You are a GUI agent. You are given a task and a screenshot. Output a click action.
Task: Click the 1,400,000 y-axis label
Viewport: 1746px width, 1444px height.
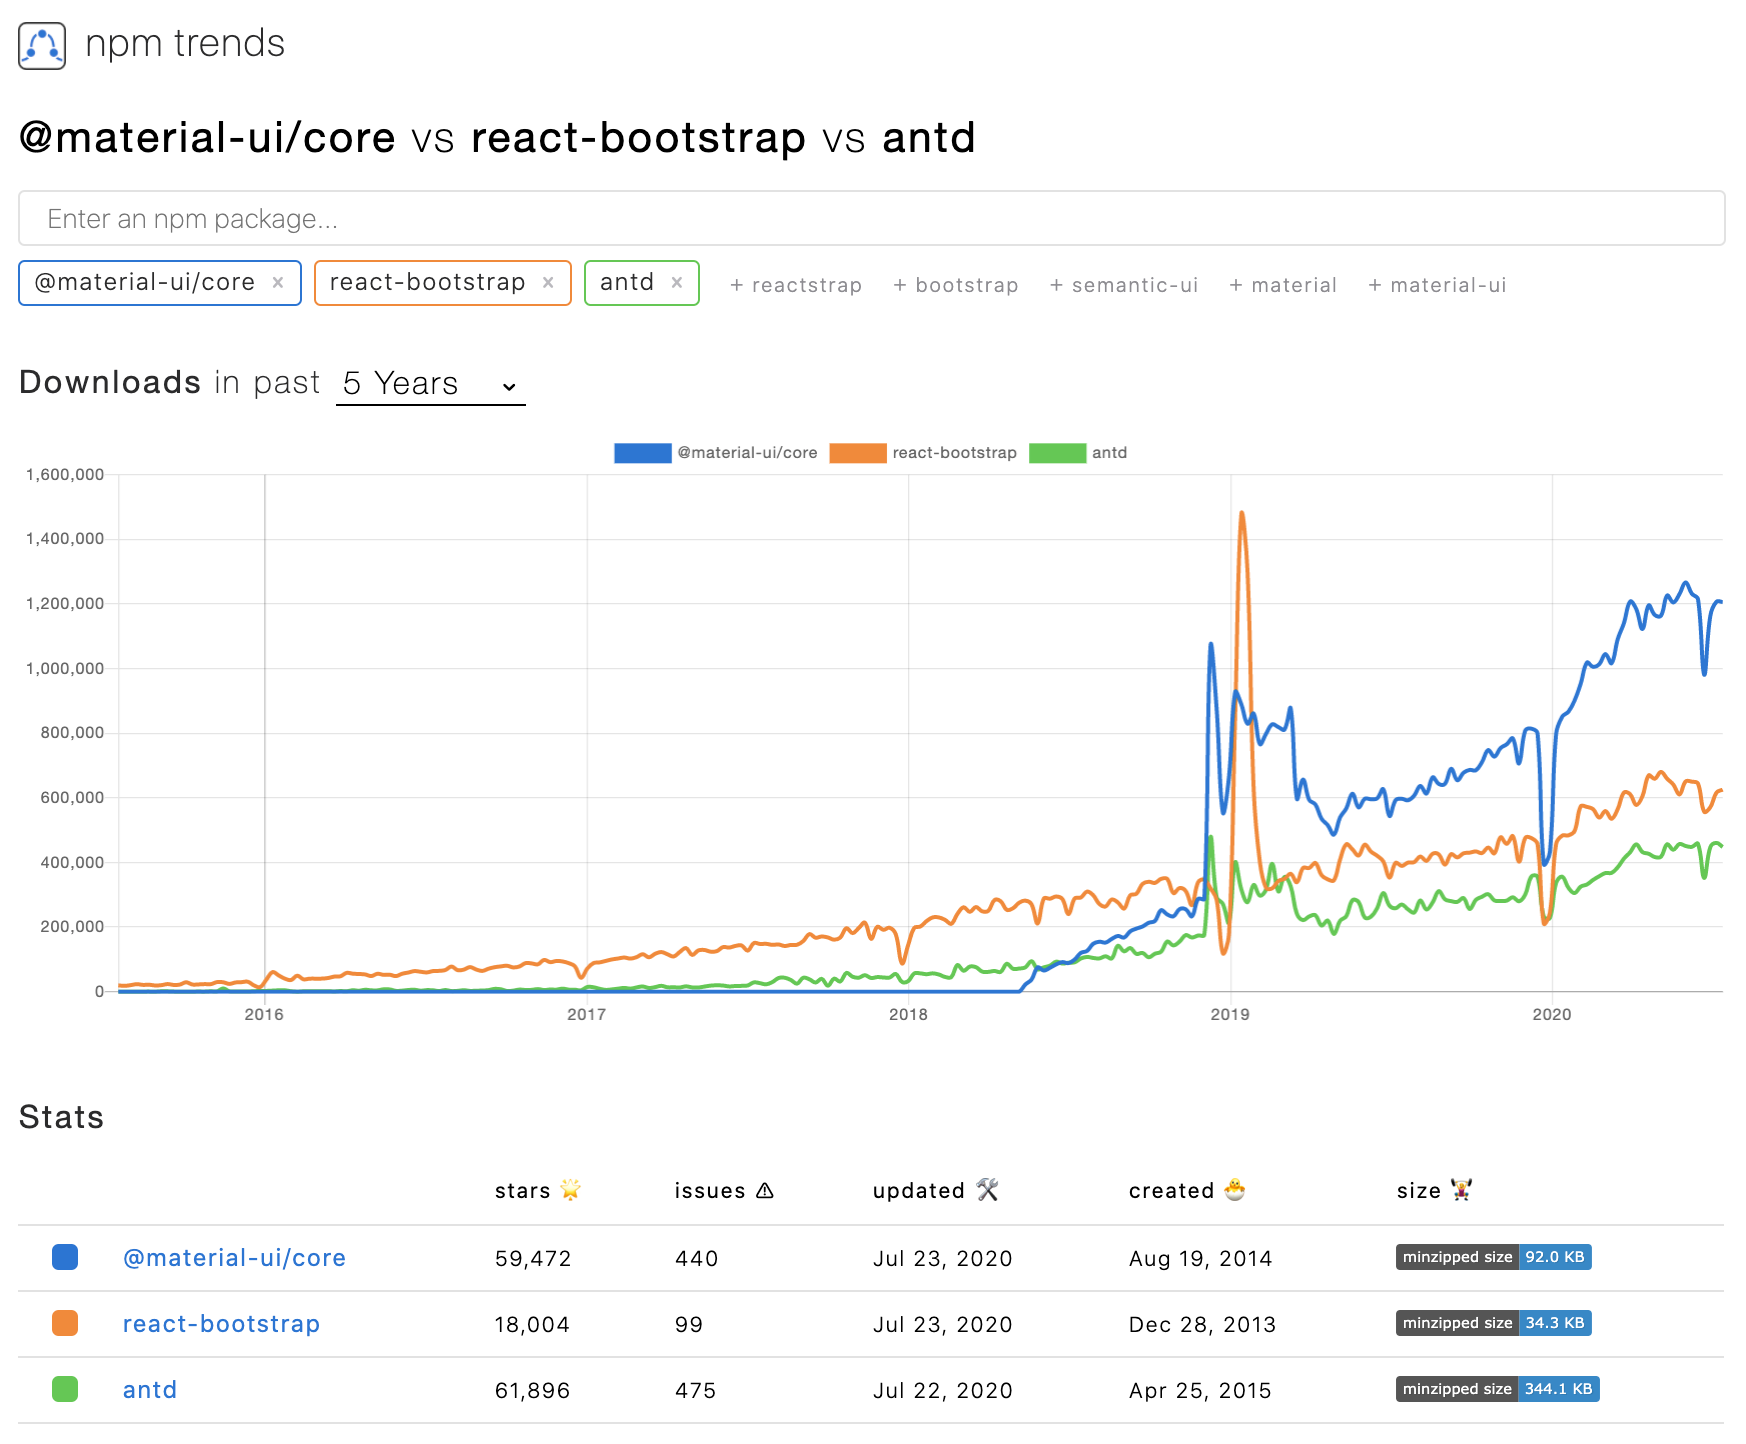point(65,538)
